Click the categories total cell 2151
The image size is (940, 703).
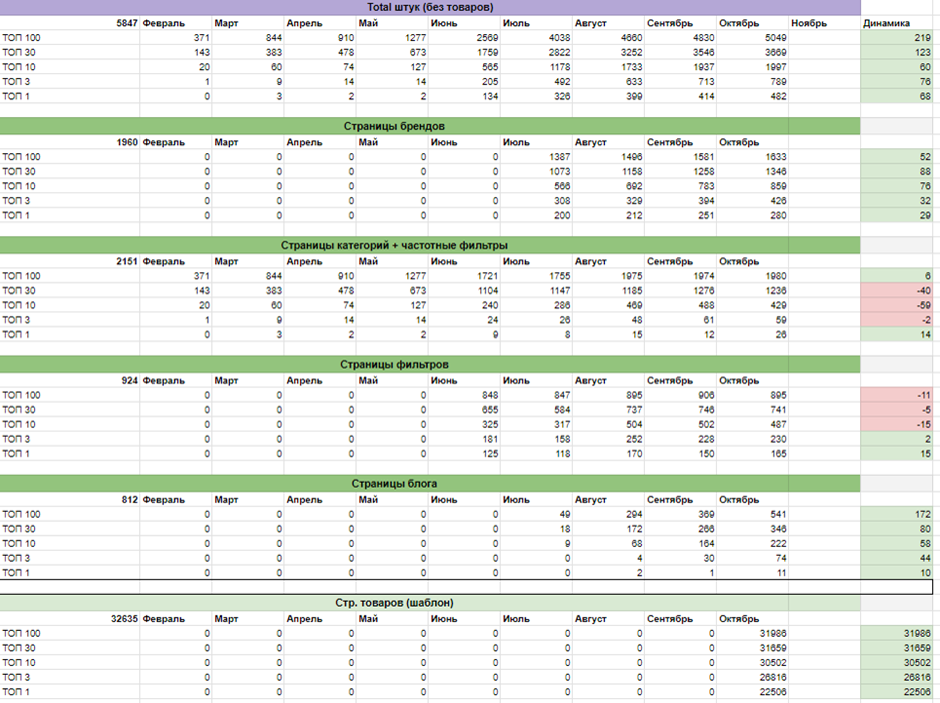(x=126, y=261)
